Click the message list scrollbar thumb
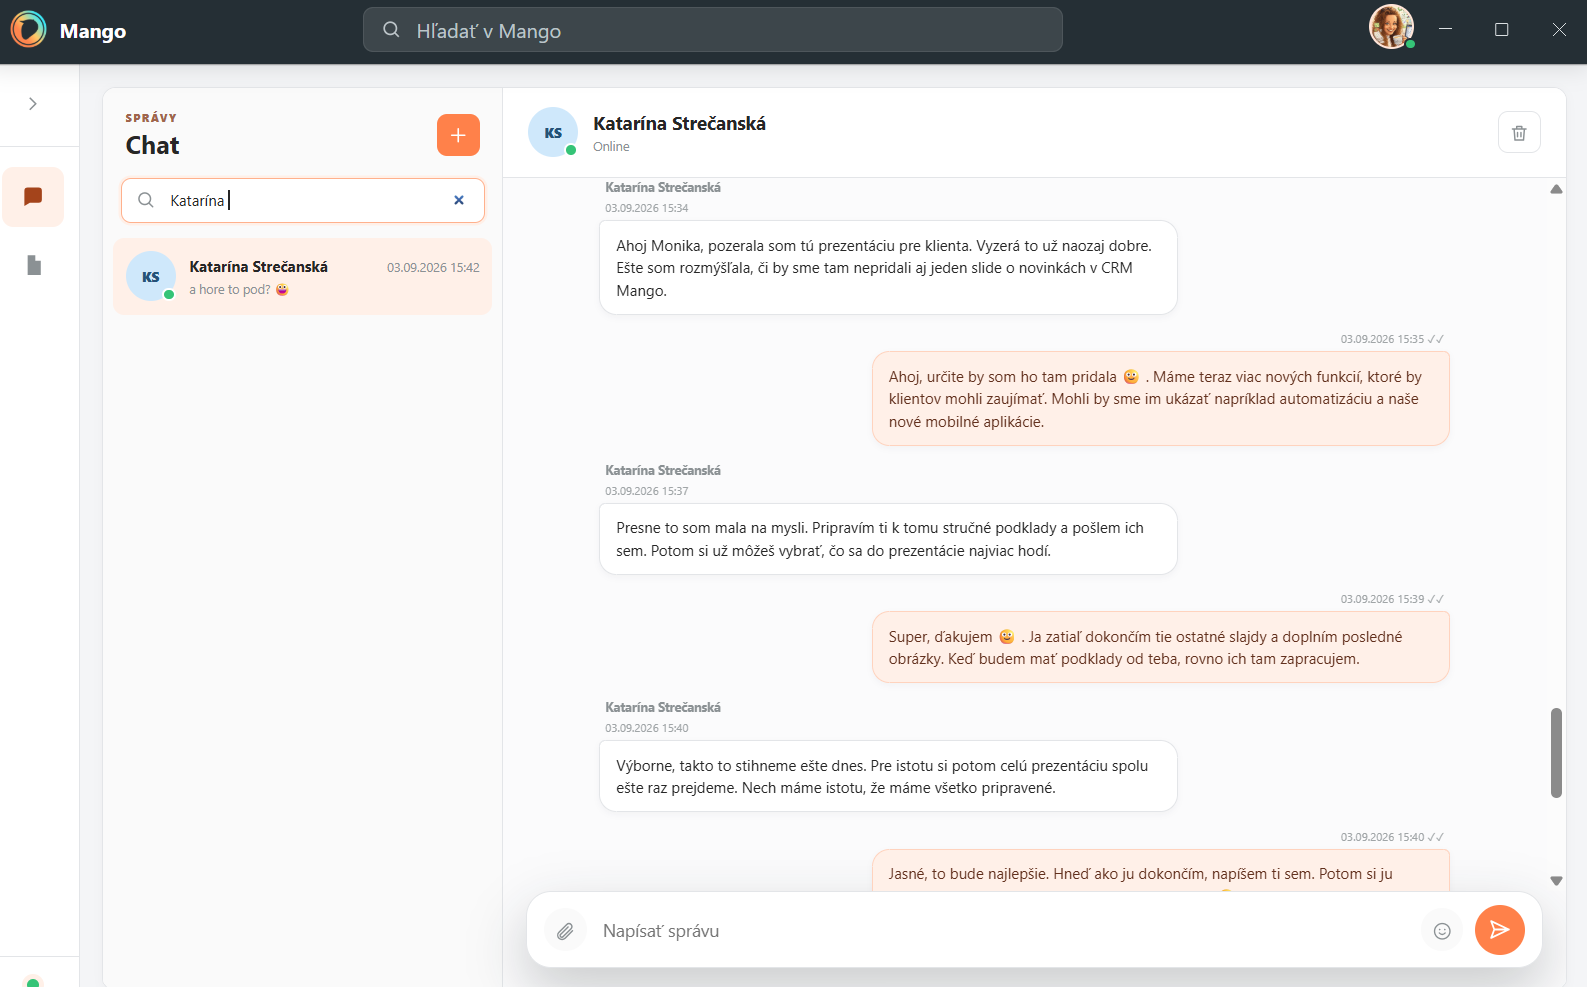Screen dimensions: 1587x987 [x=1556, y=753]
